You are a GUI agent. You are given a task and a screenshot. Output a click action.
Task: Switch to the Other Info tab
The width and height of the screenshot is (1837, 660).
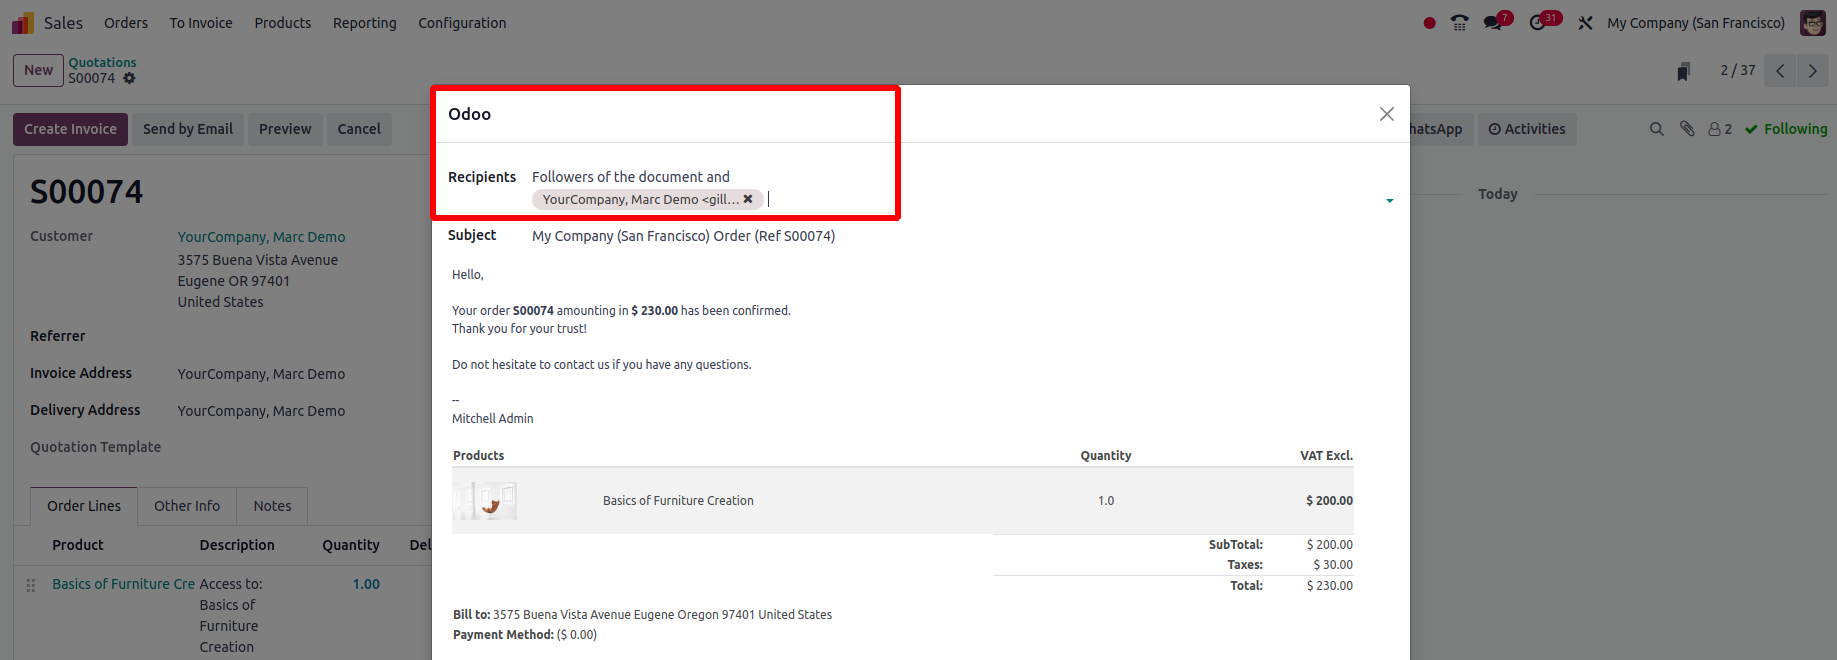click(x=187, y=506)
